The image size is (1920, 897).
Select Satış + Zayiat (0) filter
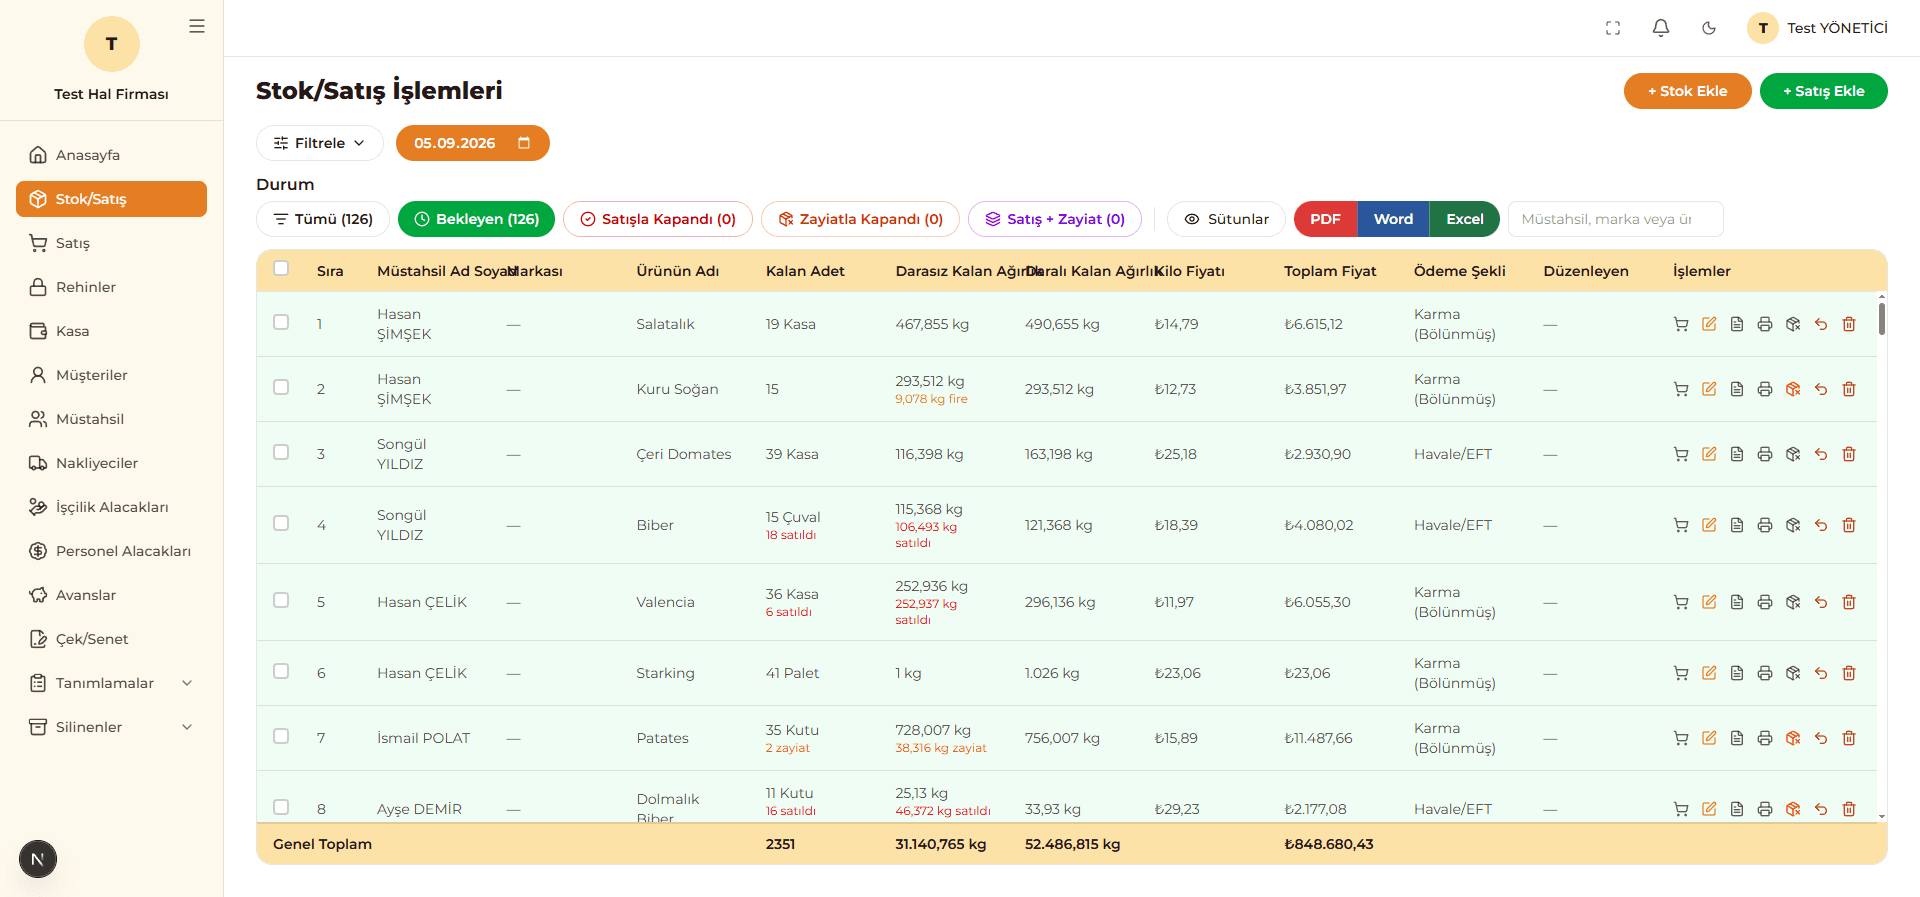1055,219
